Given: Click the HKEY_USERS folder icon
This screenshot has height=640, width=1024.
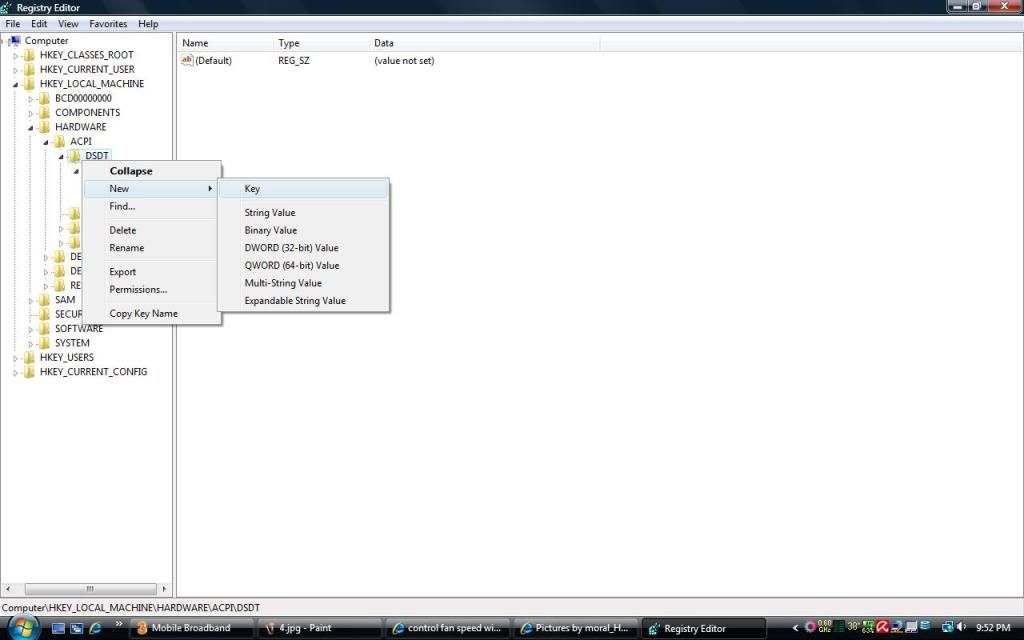Looking at the screenshot, I should (x=29, y=357).
